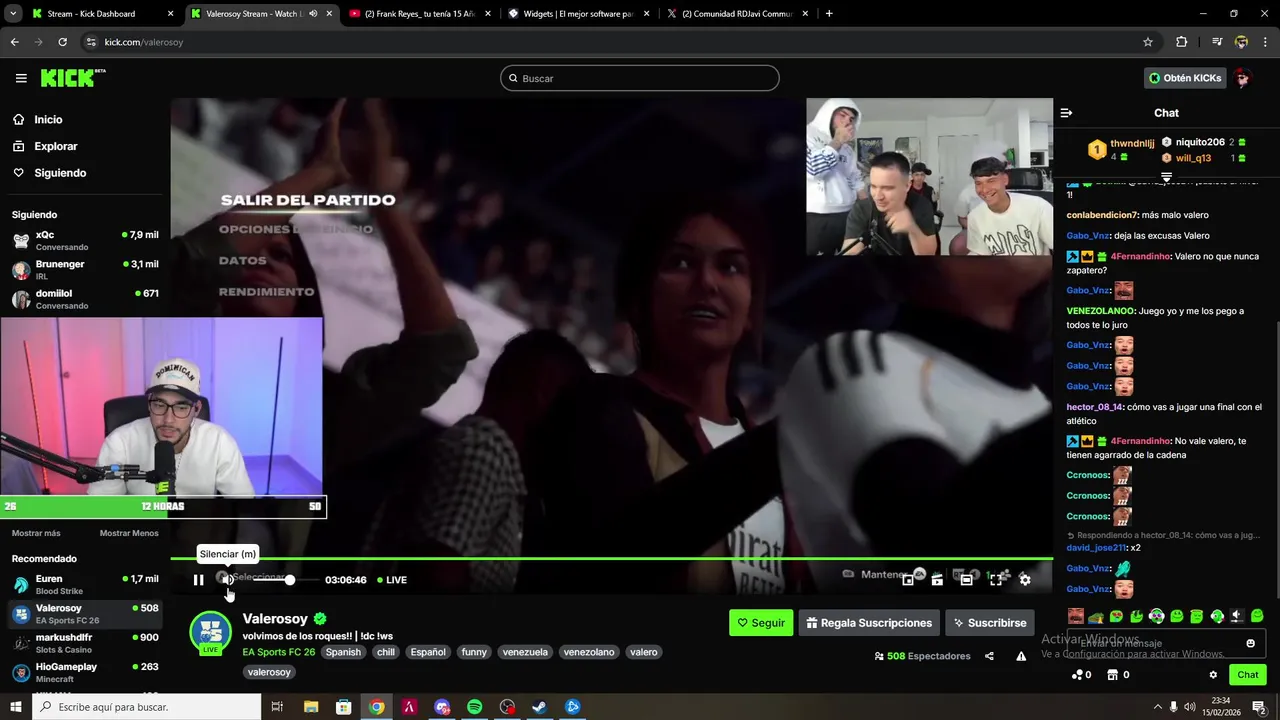
Task: Share the stream via share icon
Action: tap(989, 656)
